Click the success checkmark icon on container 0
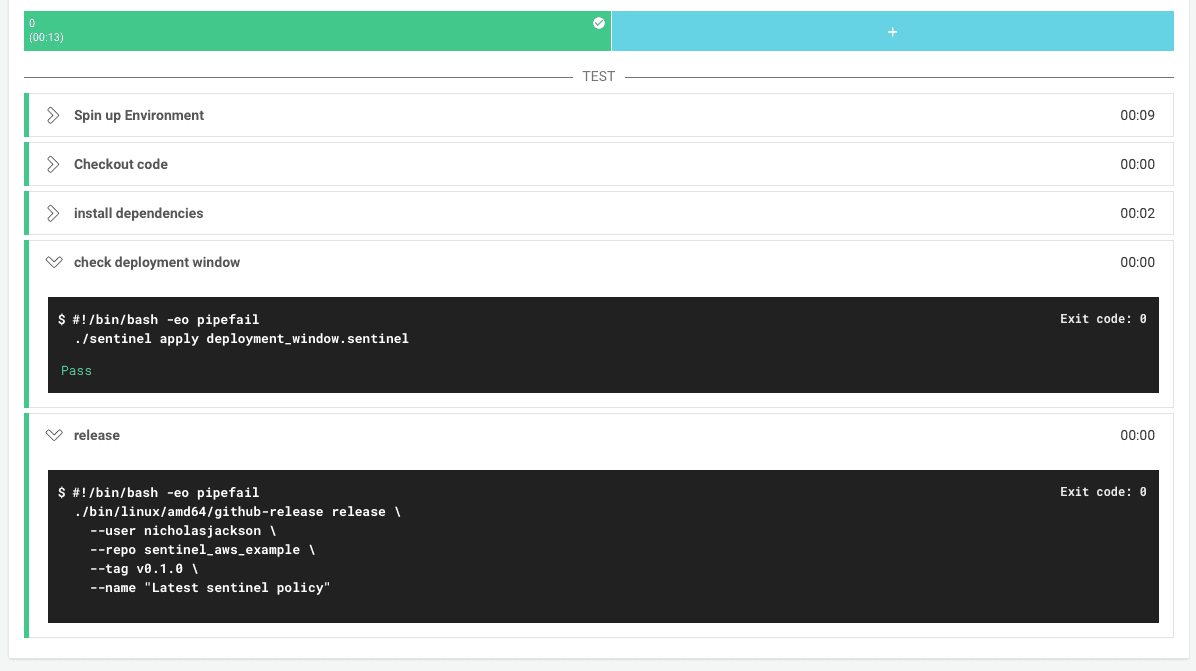 pos(599,23)
